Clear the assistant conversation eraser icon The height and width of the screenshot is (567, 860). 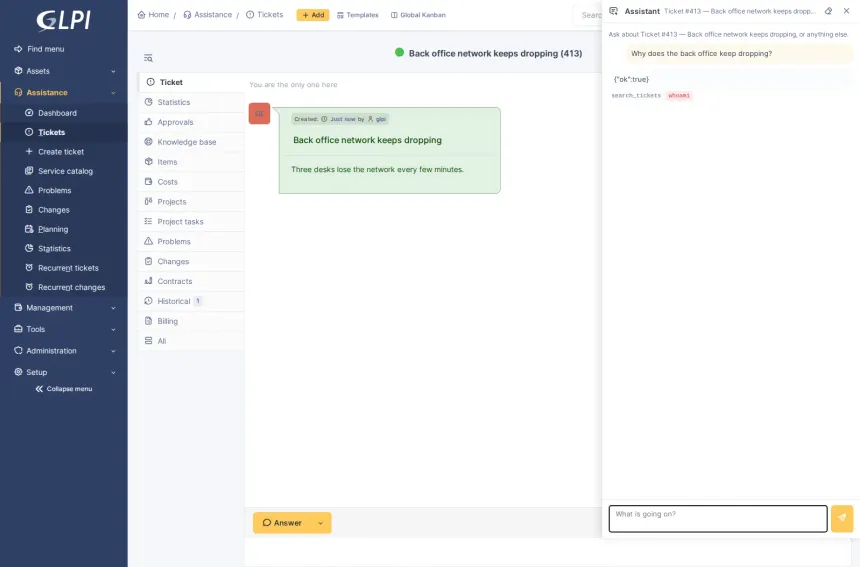tap(828, 11)
